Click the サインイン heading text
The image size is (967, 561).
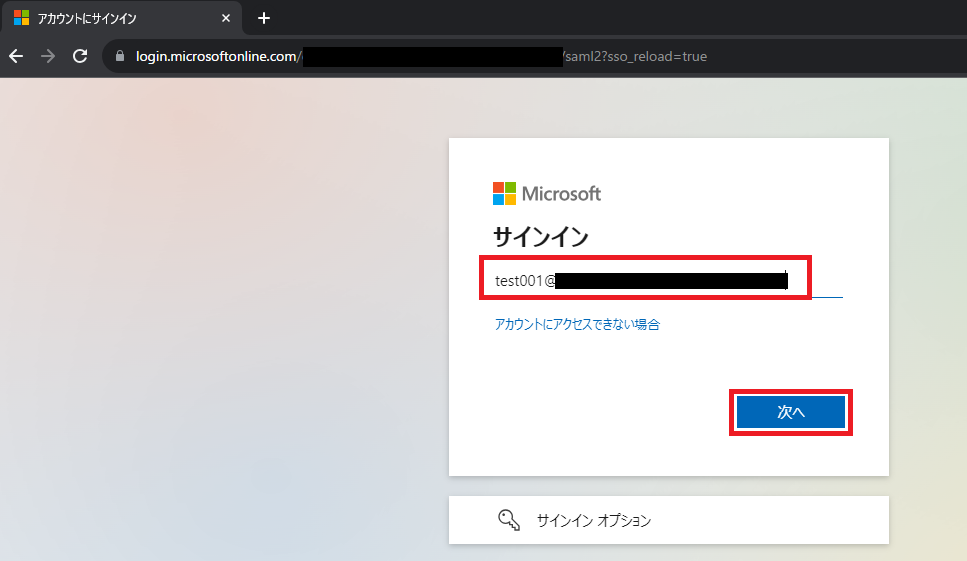[x=541, y=237]
